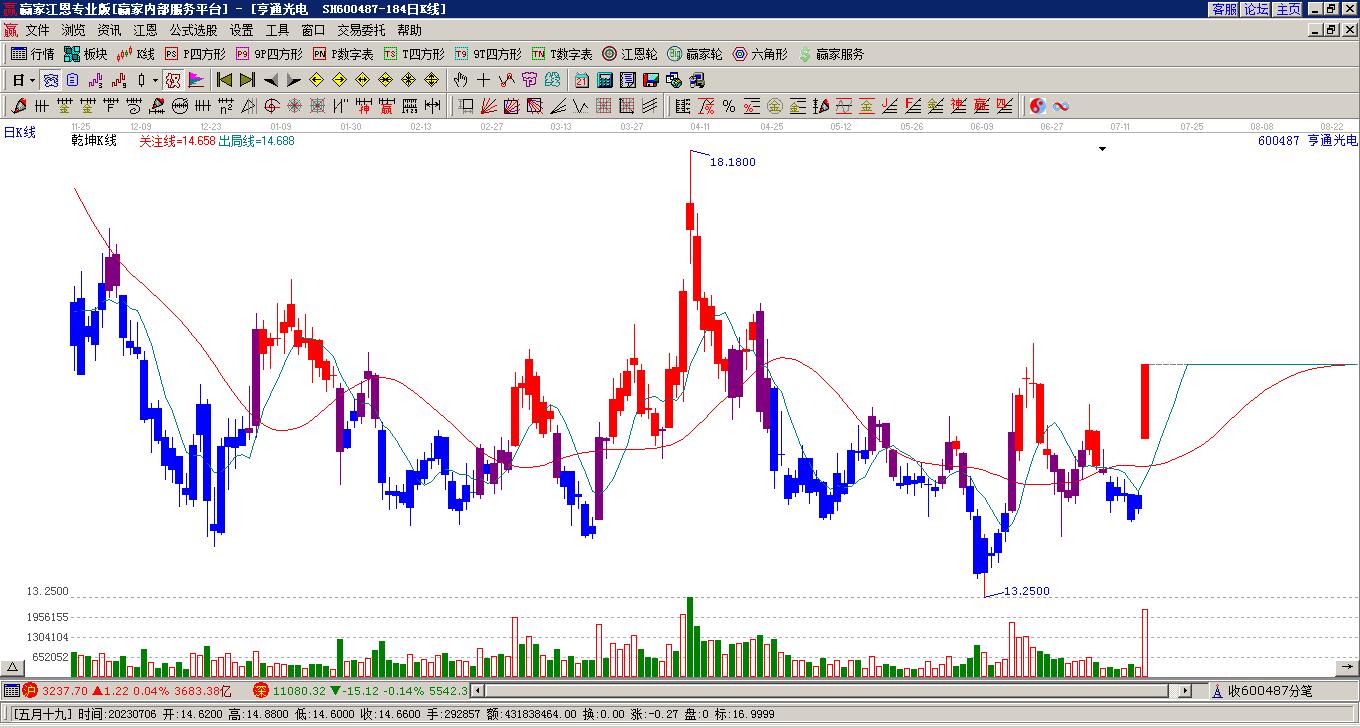
Task: Open the 江恩 menu
Action: tap(145, 31)
